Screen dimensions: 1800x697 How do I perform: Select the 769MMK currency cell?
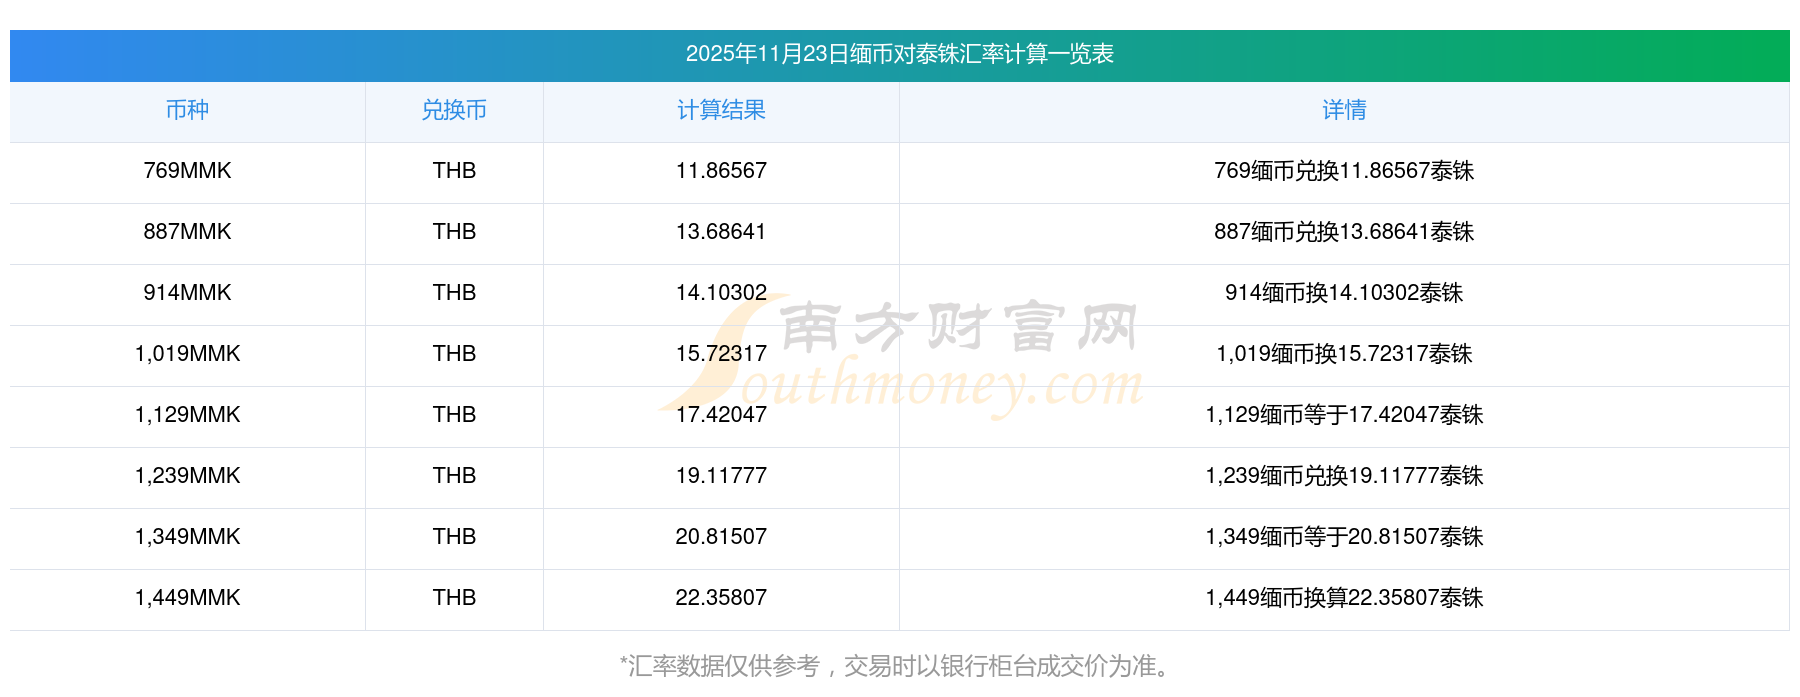[x=187, y=171]
